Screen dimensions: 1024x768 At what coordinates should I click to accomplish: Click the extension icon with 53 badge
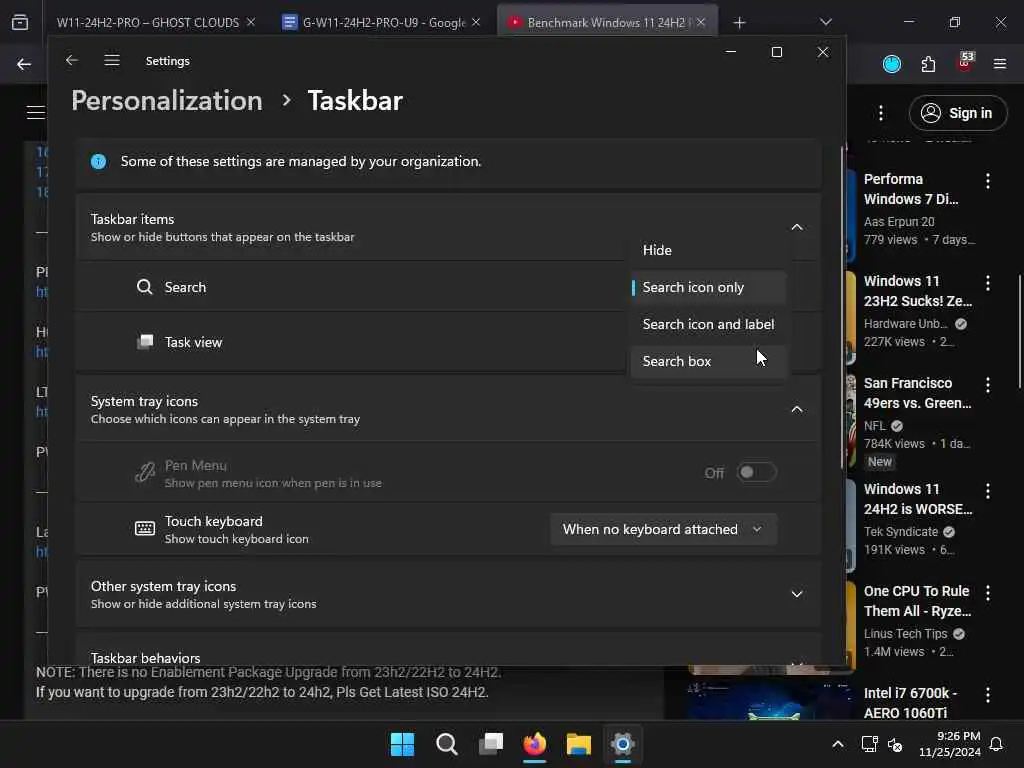tap(965, 62)
